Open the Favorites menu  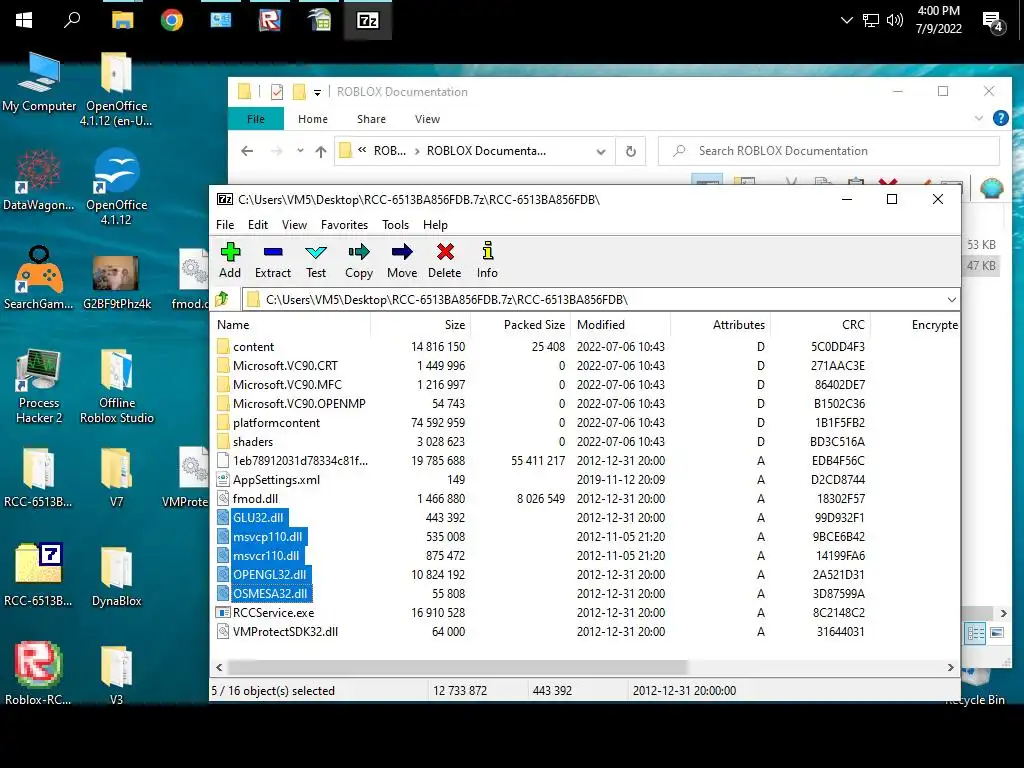(x=344, y=225)
